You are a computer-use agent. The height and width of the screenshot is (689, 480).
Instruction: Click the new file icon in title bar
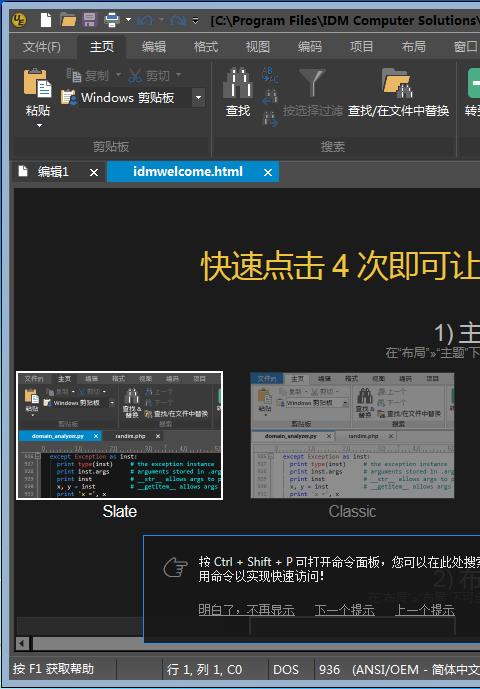(x=46, y=20)
